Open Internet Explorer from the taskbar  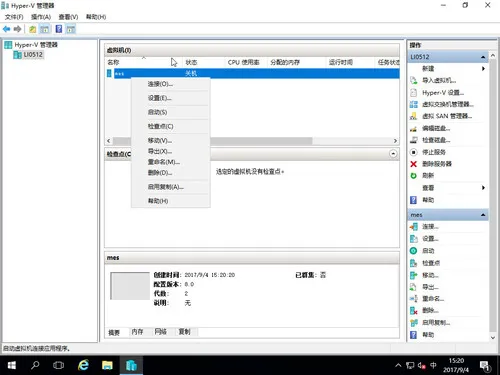[83, 365]
